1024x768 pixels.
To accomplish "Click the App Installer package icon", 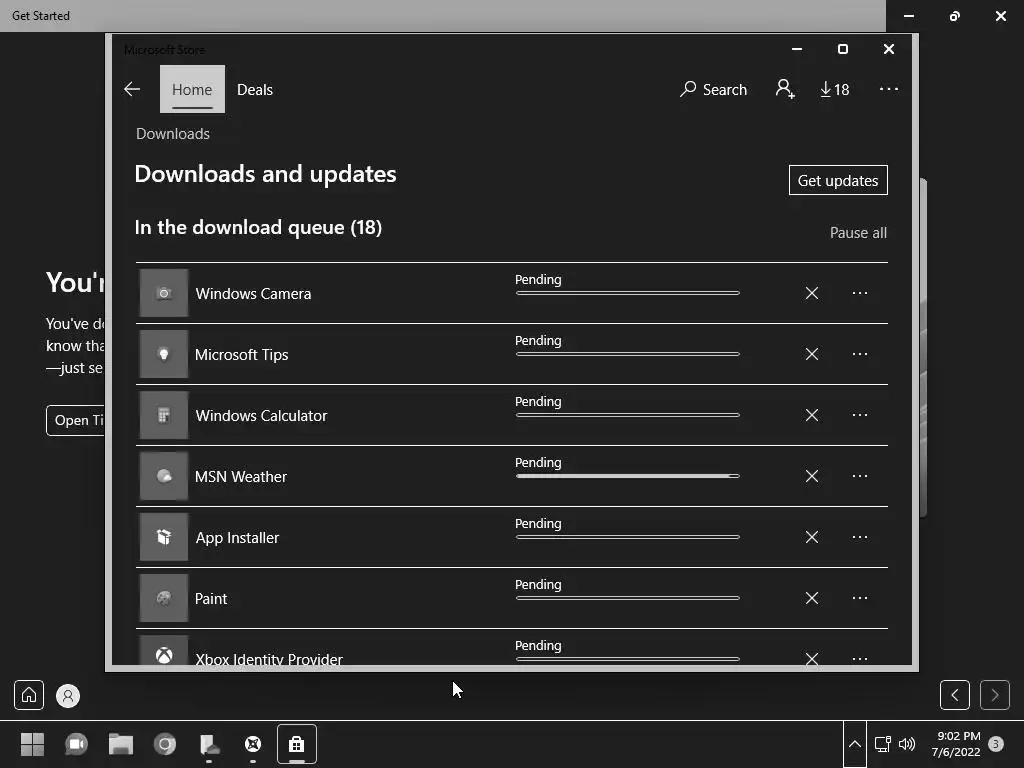I will [x=164, y=537].
